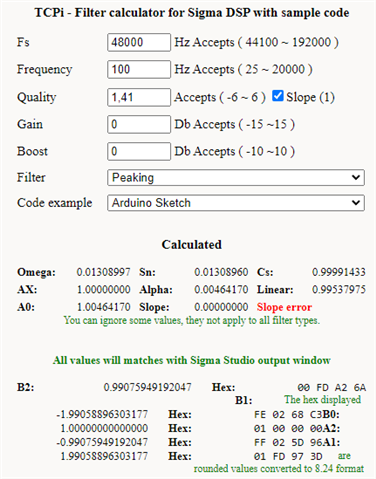Screen dimensions: 376x479
Task: Select the hex value 01 FD 97 3D
Action: click(x=288, y=457)
